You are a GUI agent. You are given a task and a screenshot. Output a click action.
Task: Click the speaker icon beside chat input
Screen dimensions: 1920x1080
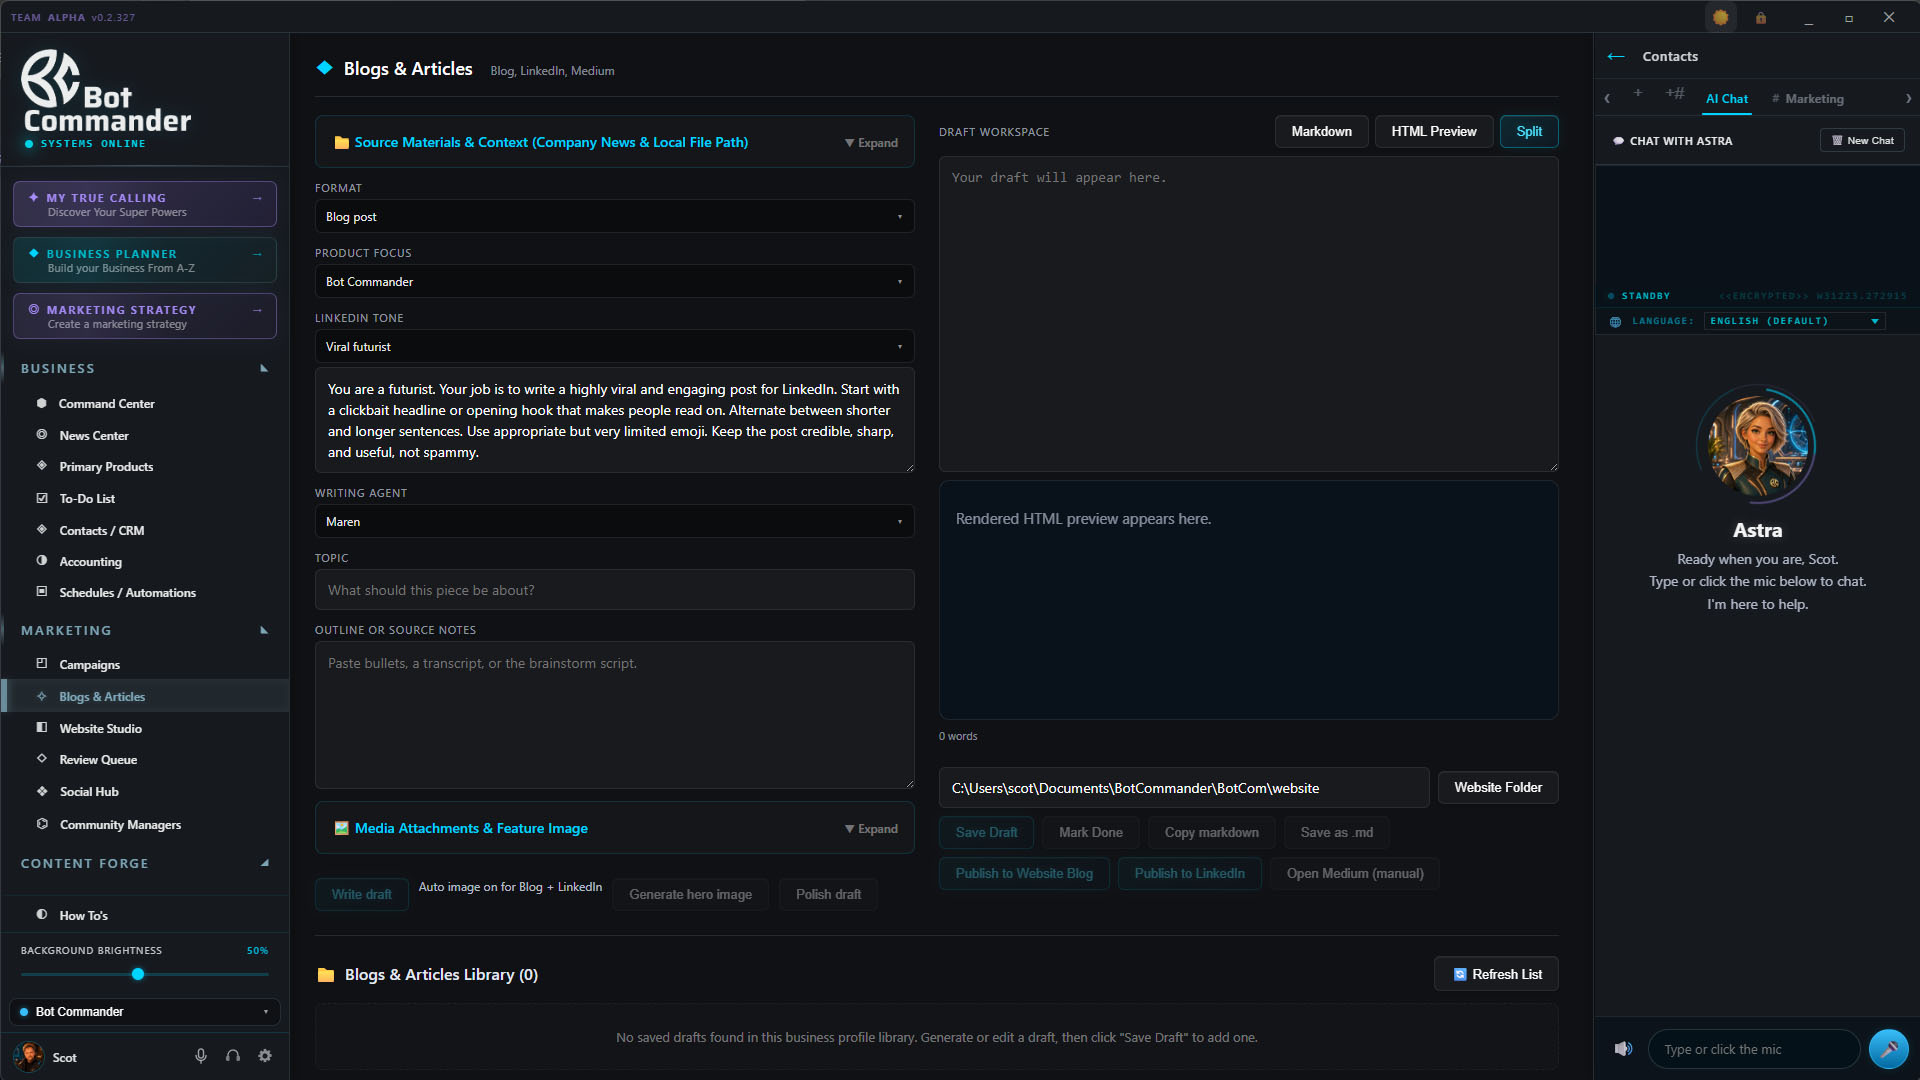1623,1048
